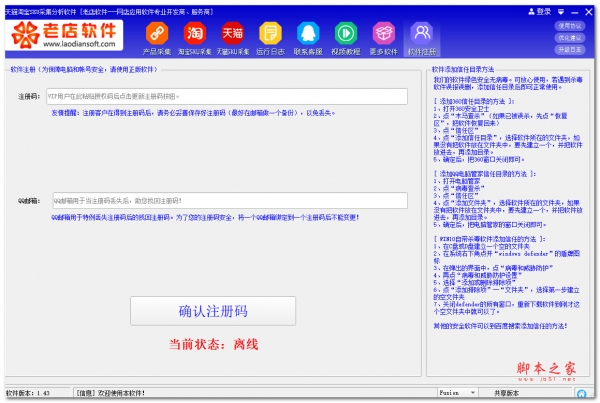Minimize the application window
The height and width of the screenshot is (403, 600).
tap(575, 12)
